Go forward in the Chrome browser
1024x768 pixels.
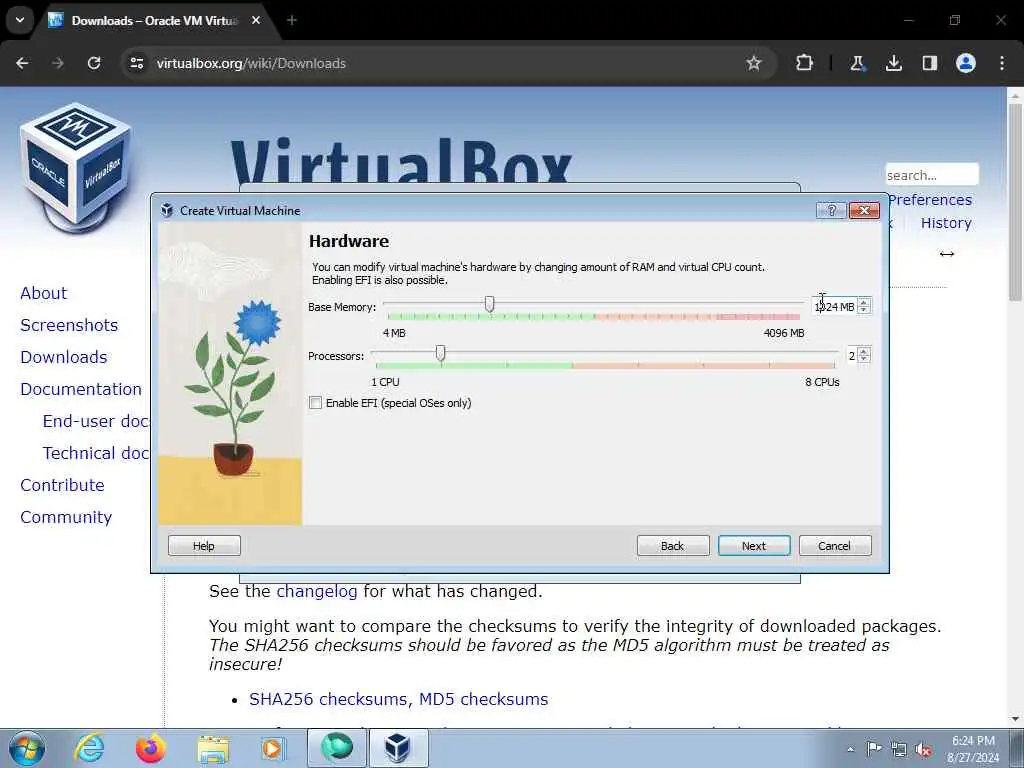[x=58, y=63]
